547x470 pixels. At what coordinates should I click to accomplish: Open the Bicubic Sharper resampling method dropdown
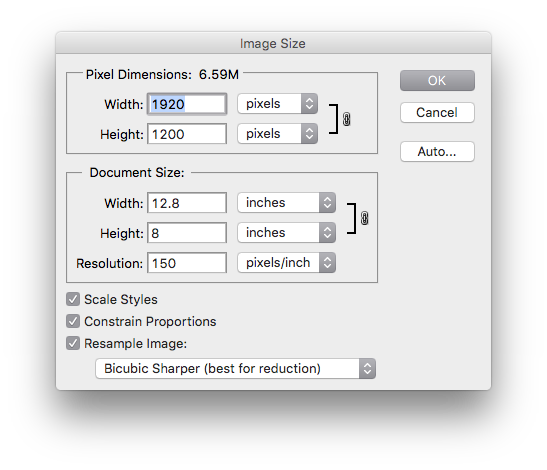235,368
